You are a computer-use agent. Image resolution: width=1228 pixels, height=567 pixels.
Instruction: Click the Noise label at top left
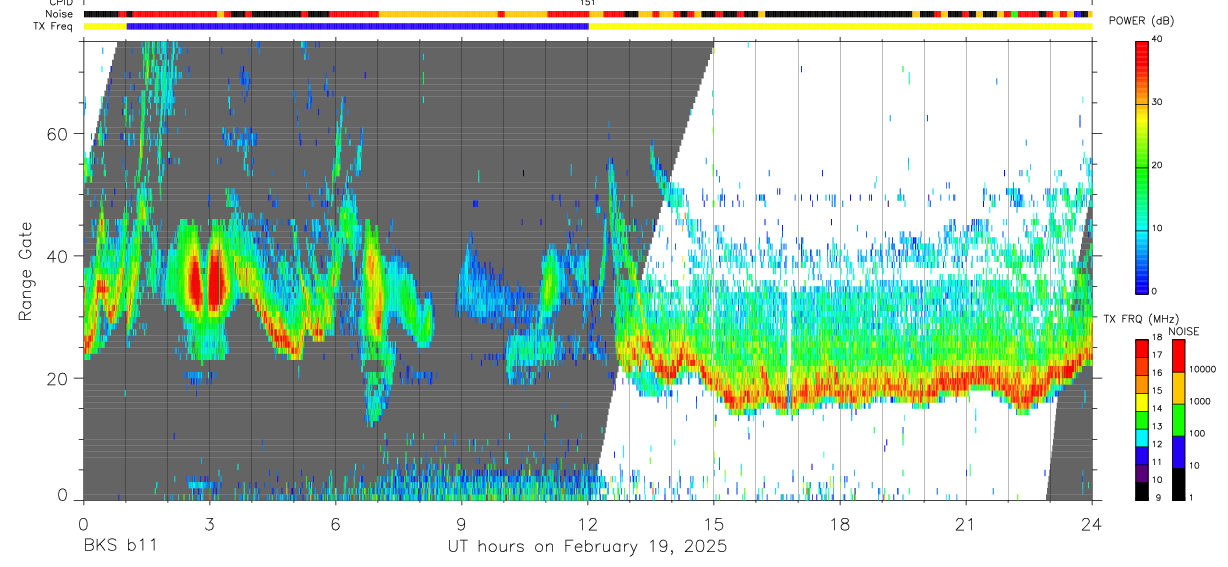(46, 15)
